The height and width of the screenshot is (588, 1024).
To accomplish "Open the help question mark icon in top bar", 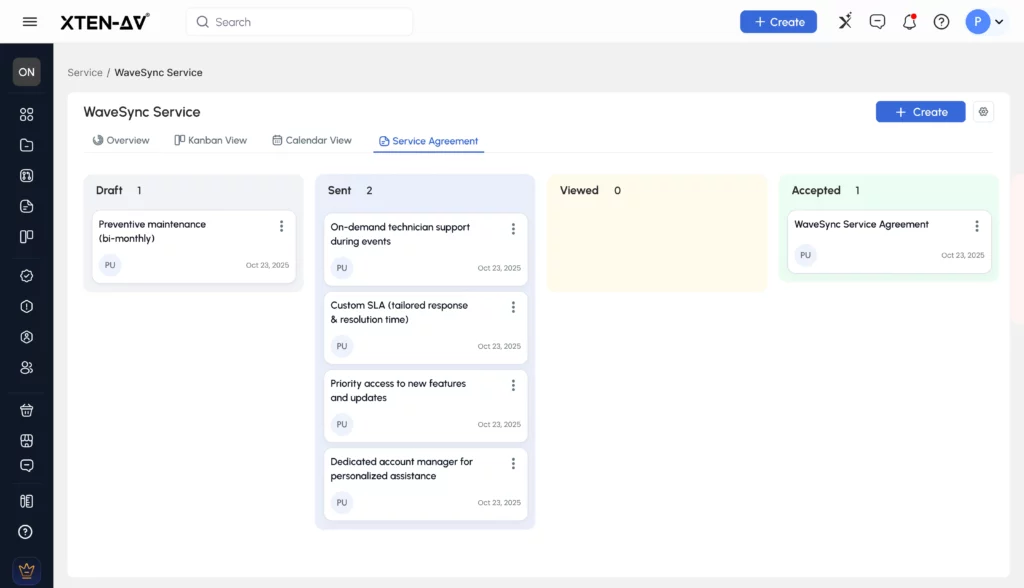I will 941,22.
